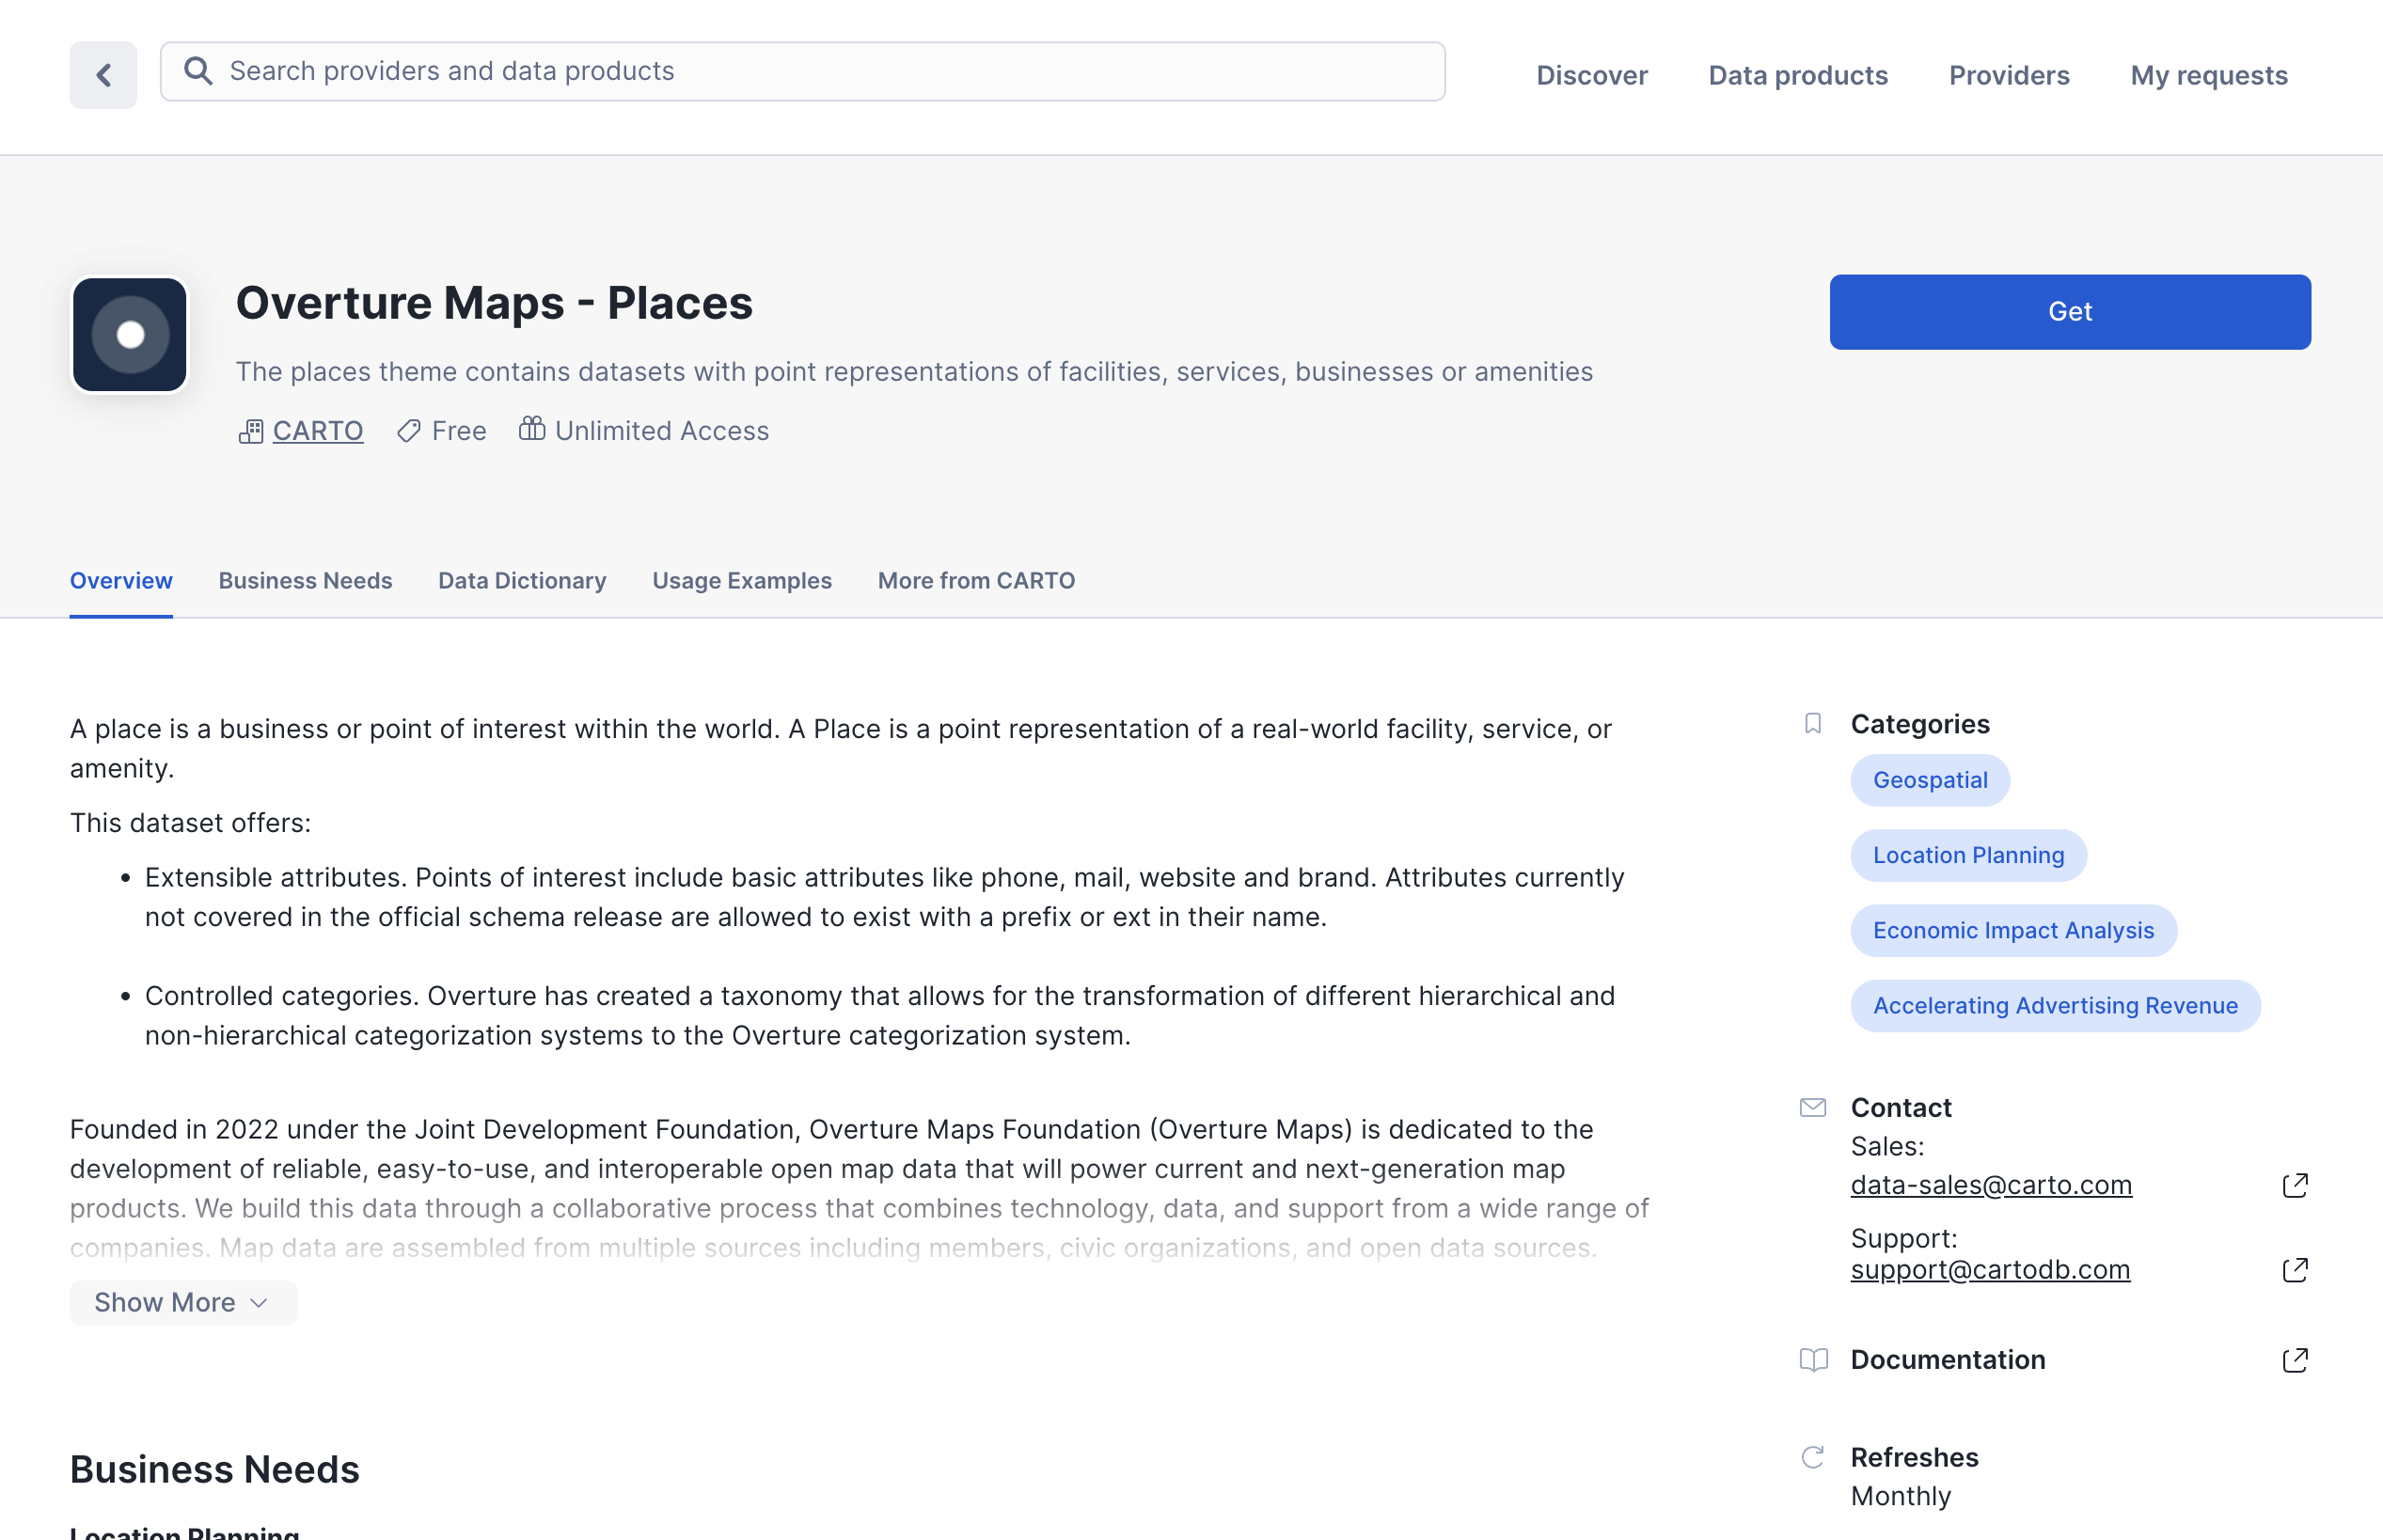Switch to the Business Needs tab
Screen dimensions: 2383x1540
[305, 581]
